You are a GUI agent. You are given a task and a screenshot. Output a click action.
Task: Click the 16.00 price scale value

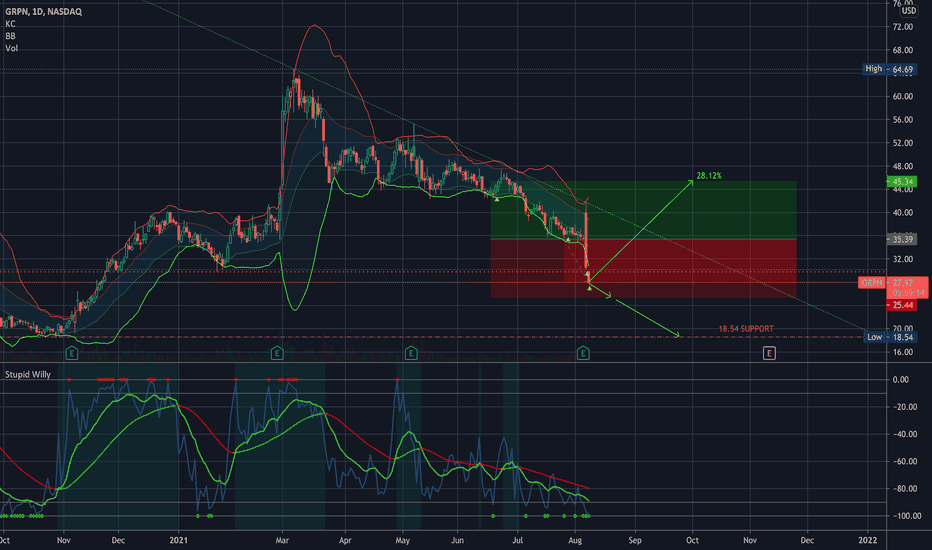coord(902,352)
